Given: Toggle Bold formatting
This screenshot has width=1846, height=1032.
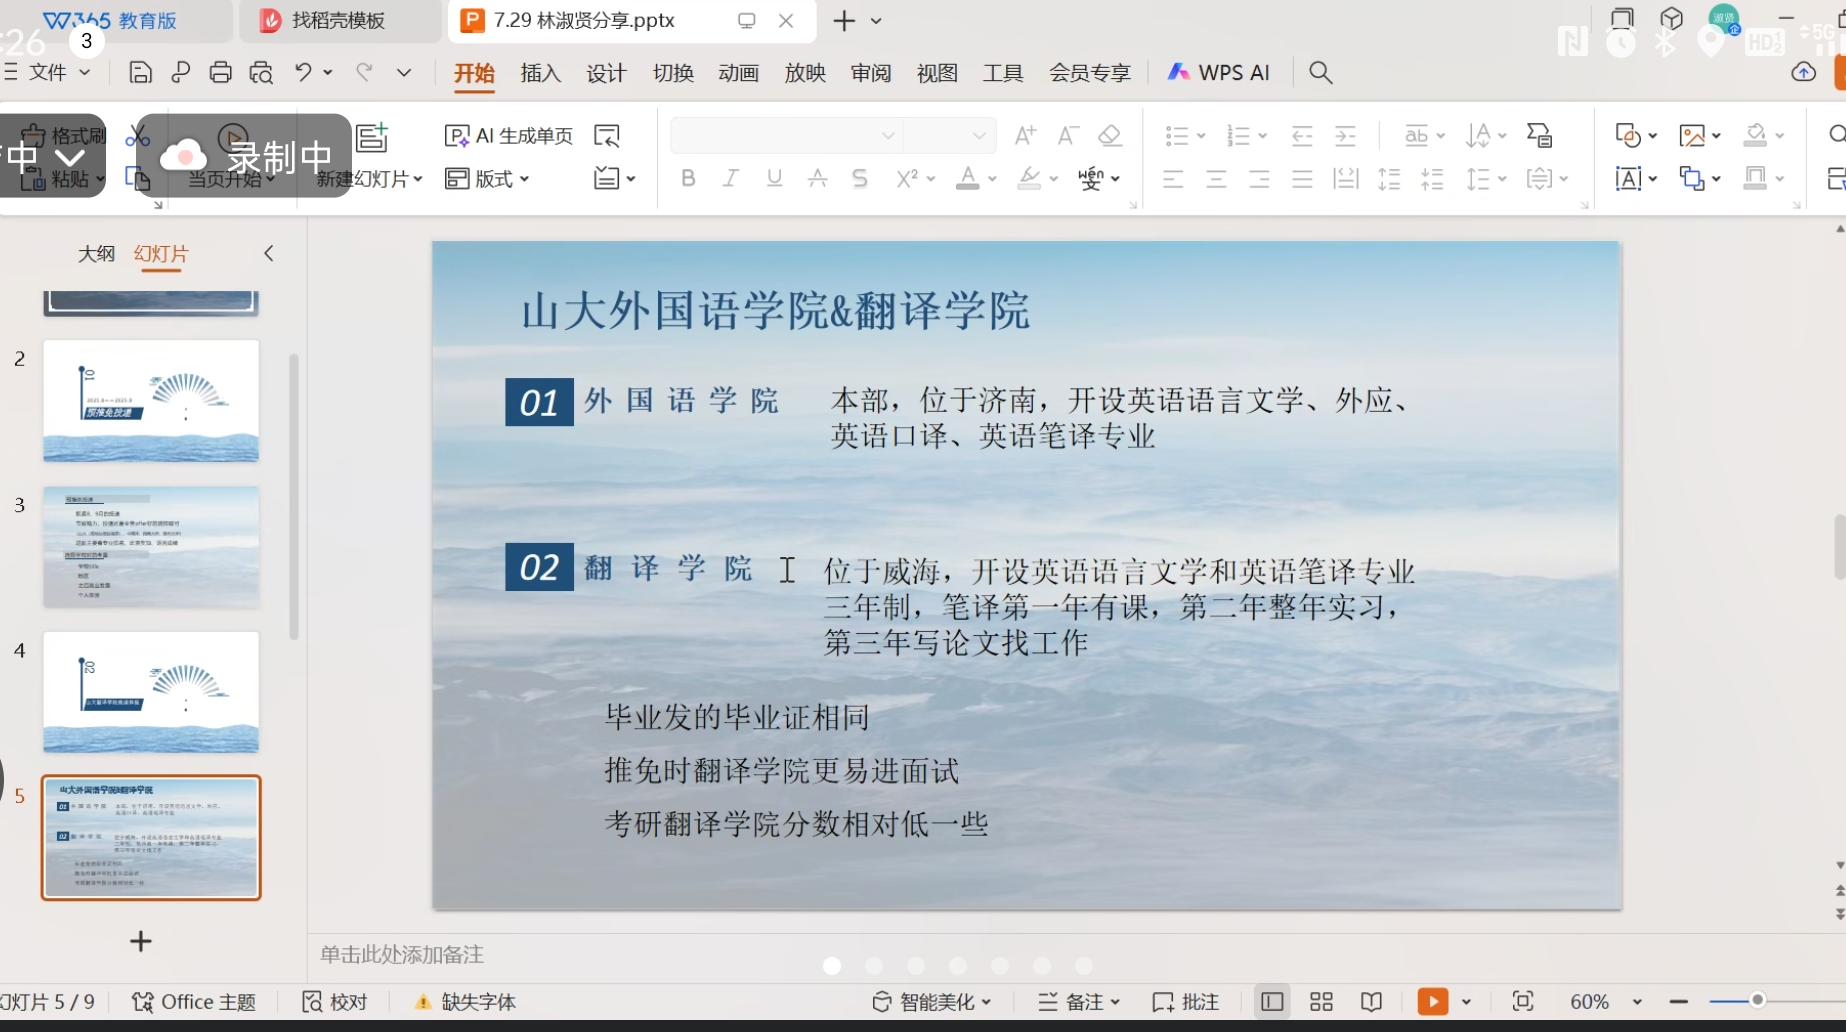Looking at the screenshot, I should [688, 179].
